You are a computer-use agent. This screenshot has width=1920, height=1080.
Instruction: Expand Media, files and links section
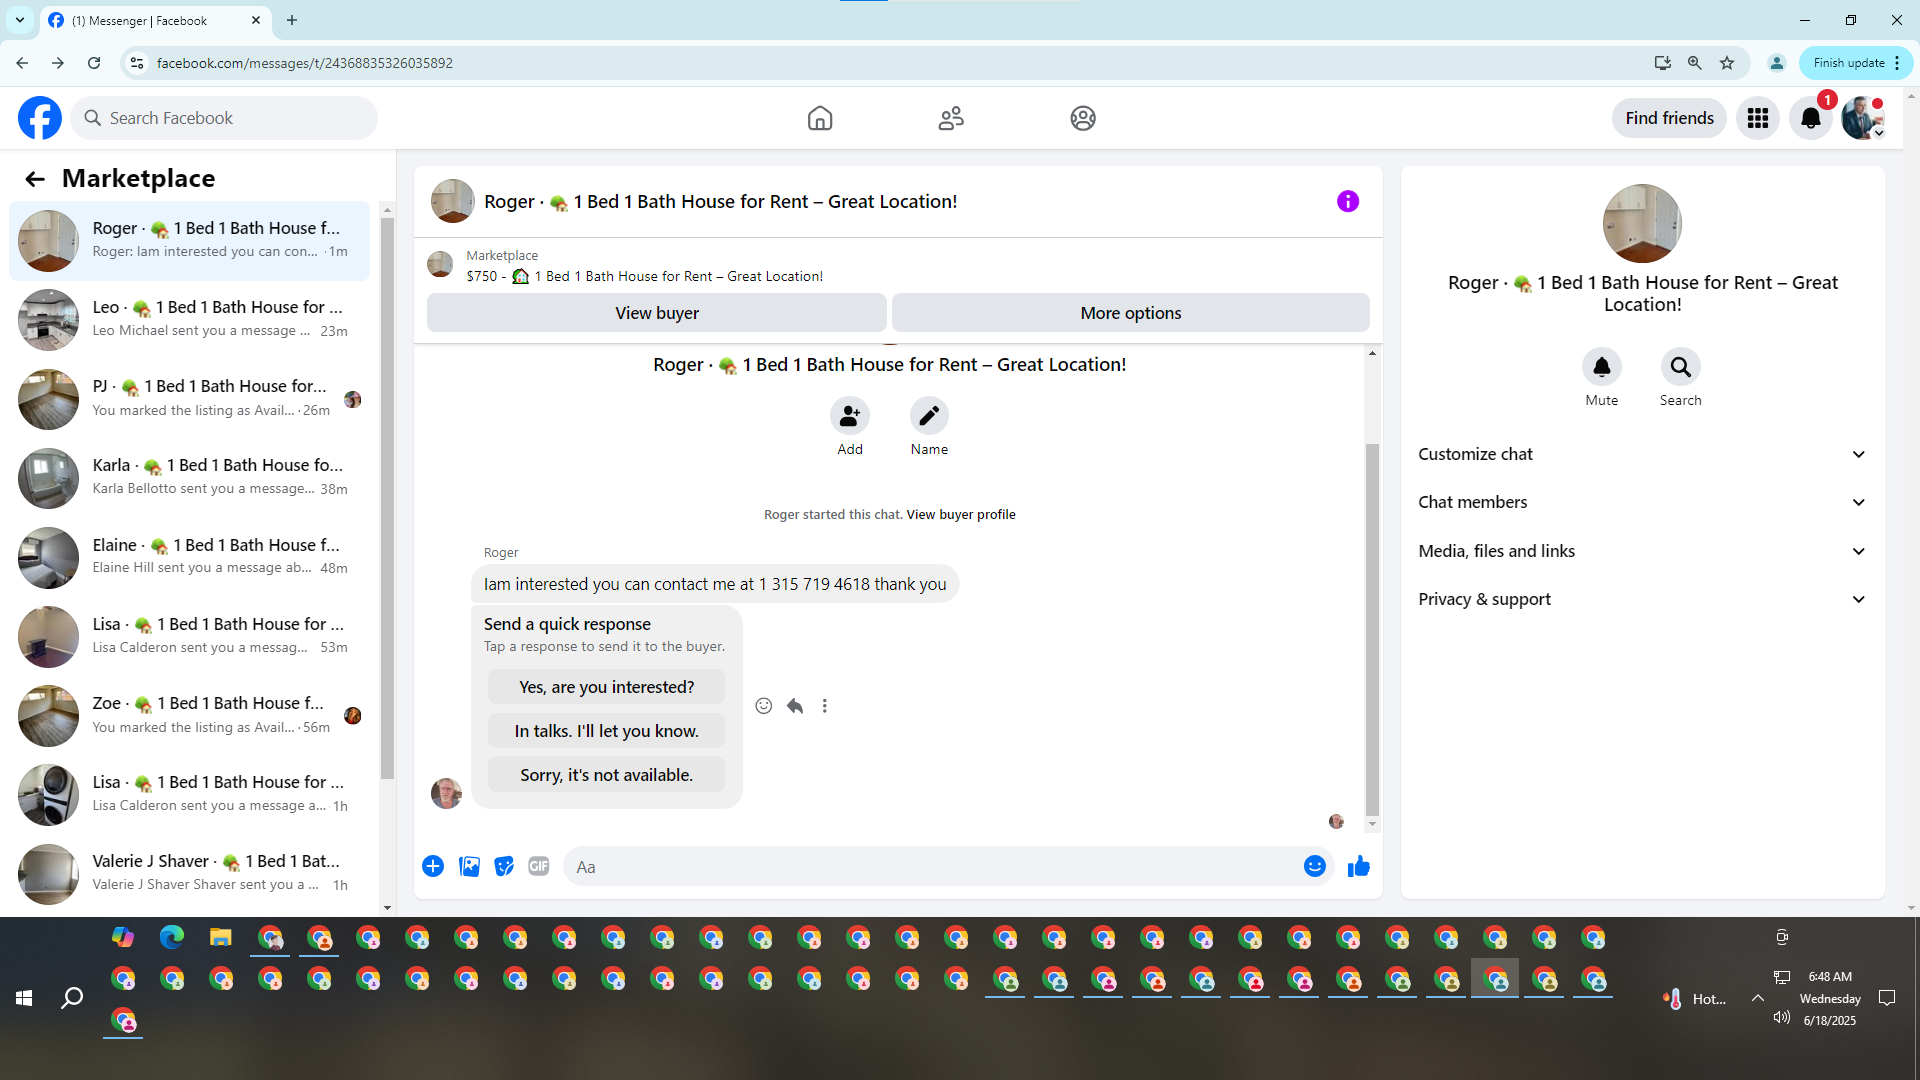click(x=1642, y=552)
